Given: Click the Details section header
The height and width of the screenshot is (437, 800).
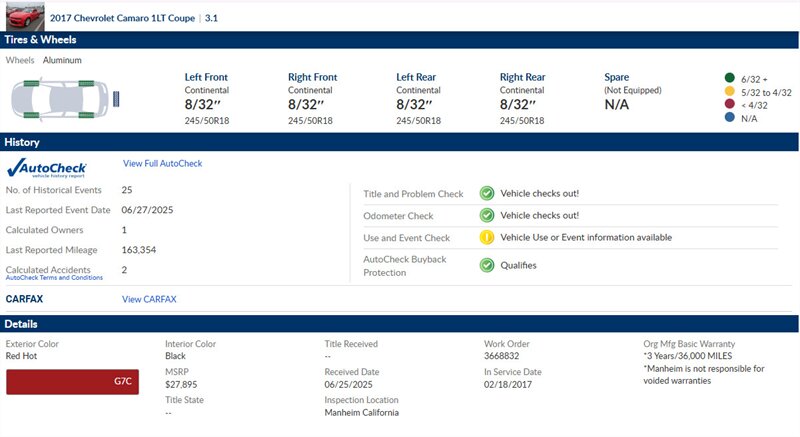Looking at the screenshot, I should pos(399,324).
